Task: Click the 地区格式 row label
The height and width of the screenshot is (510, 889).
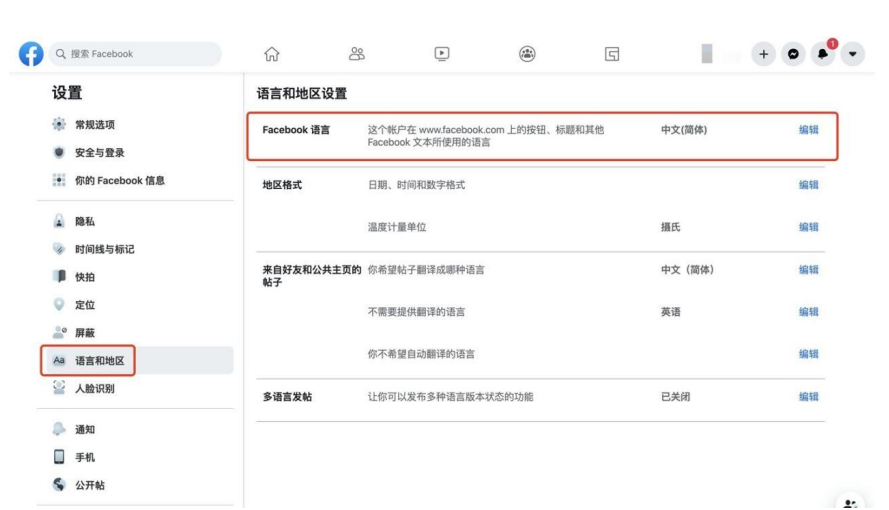Action: (x=282, y=185)
